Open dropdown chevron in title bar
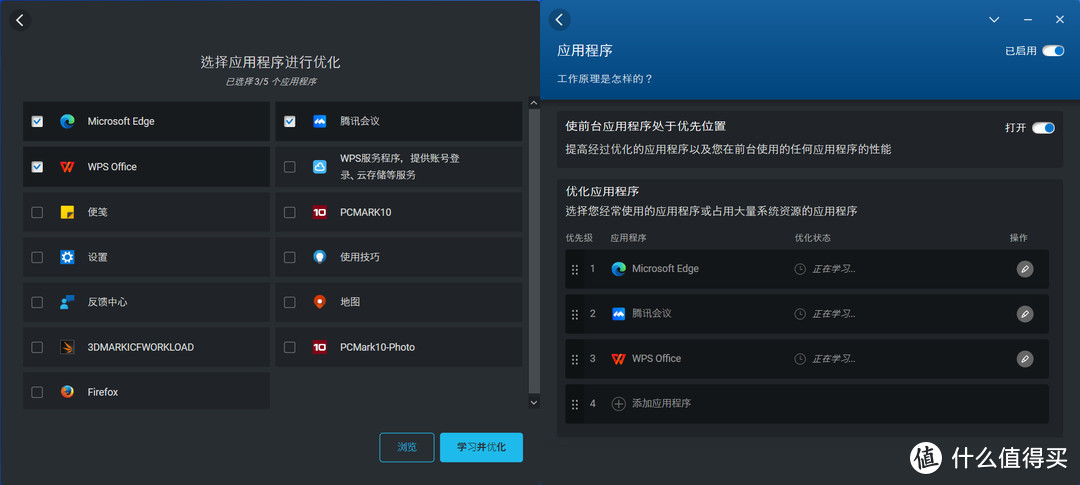 [994, 20]
